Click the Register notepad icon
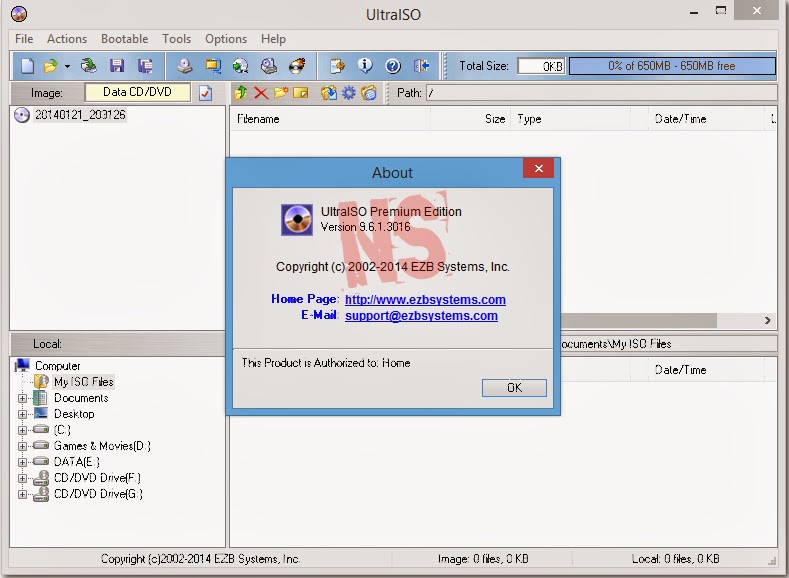This screenshot has width=789, height=578. point(337,66)
